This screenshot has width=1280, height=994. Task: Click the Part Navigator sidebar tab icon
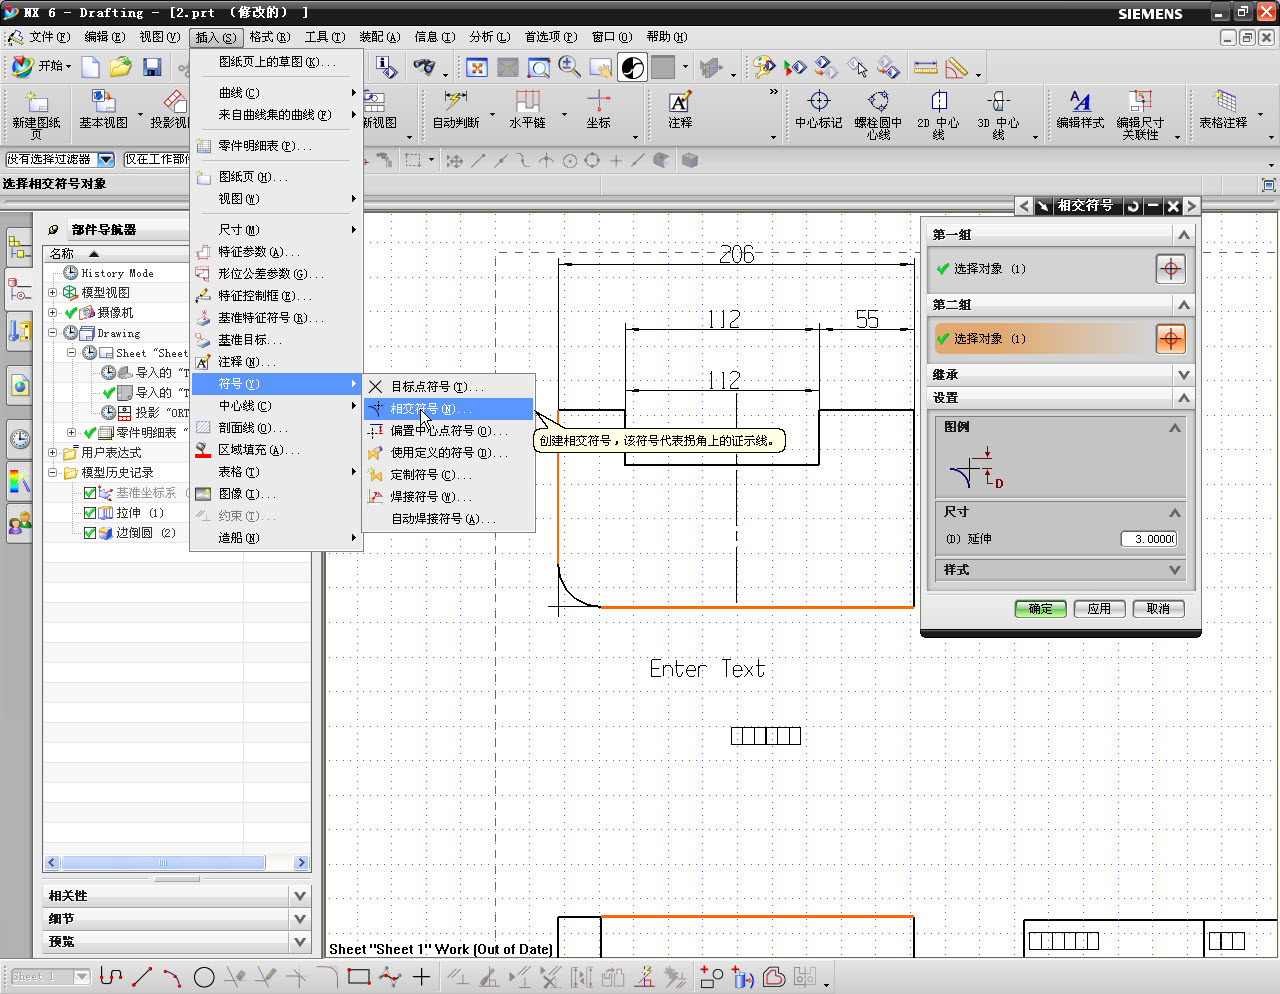(19, 290)
